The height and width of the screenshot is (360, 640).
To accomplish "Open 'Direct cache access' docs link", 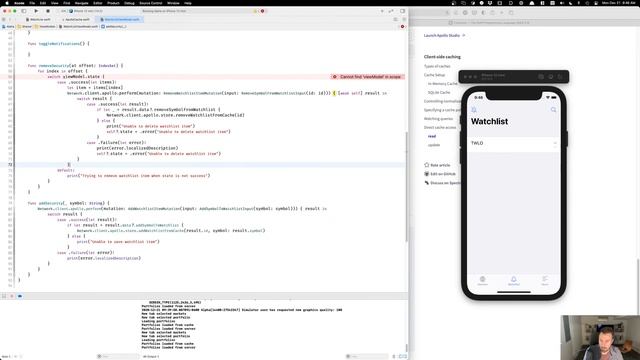I will click(x=440, y=127).
